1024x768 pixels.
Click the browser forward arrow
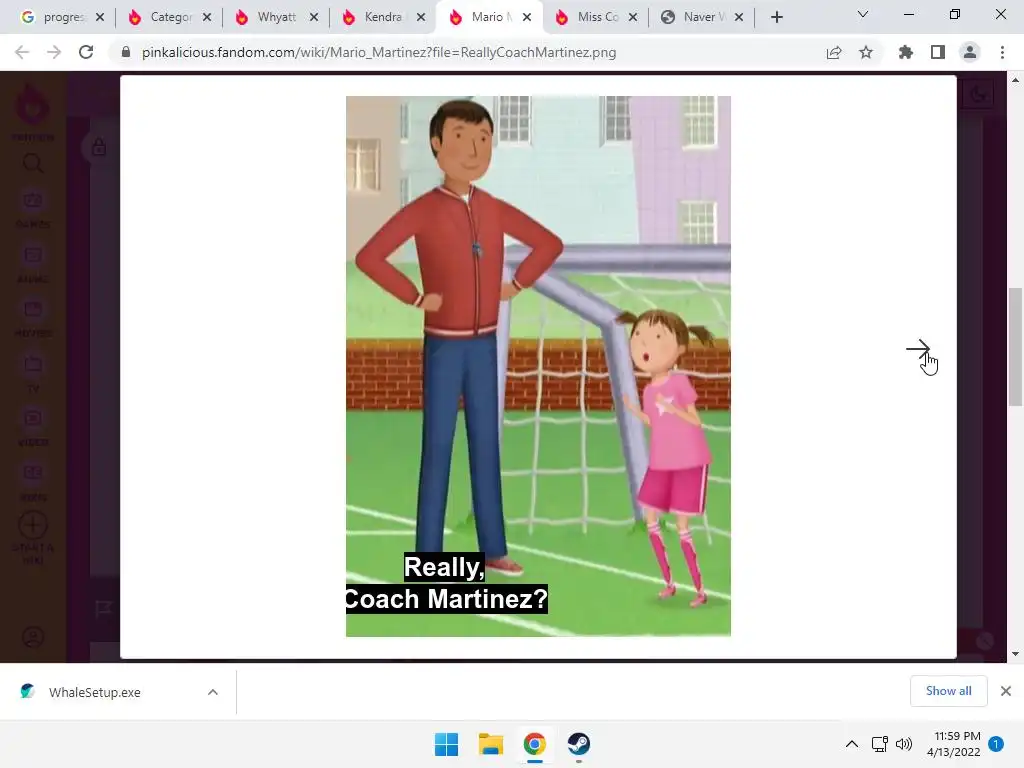click(x=54, y=52)
